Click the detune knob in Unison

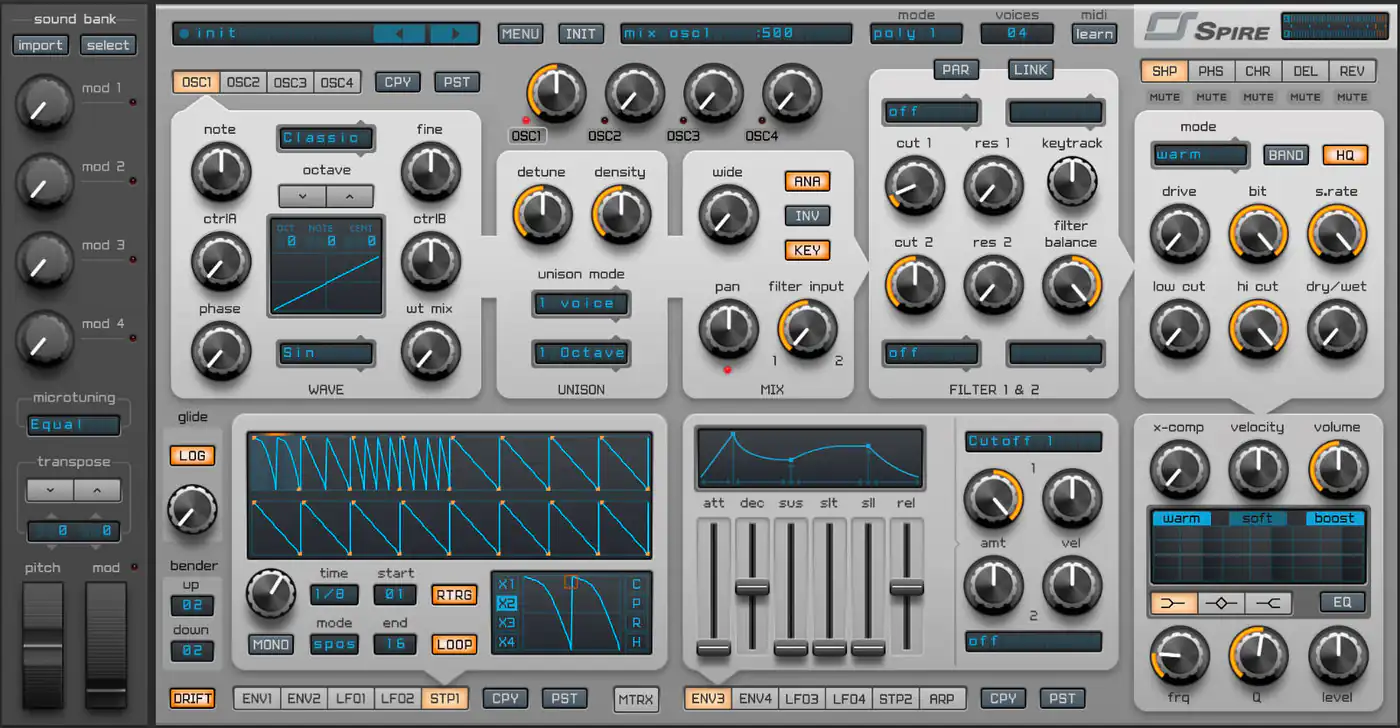coord(543,214)
